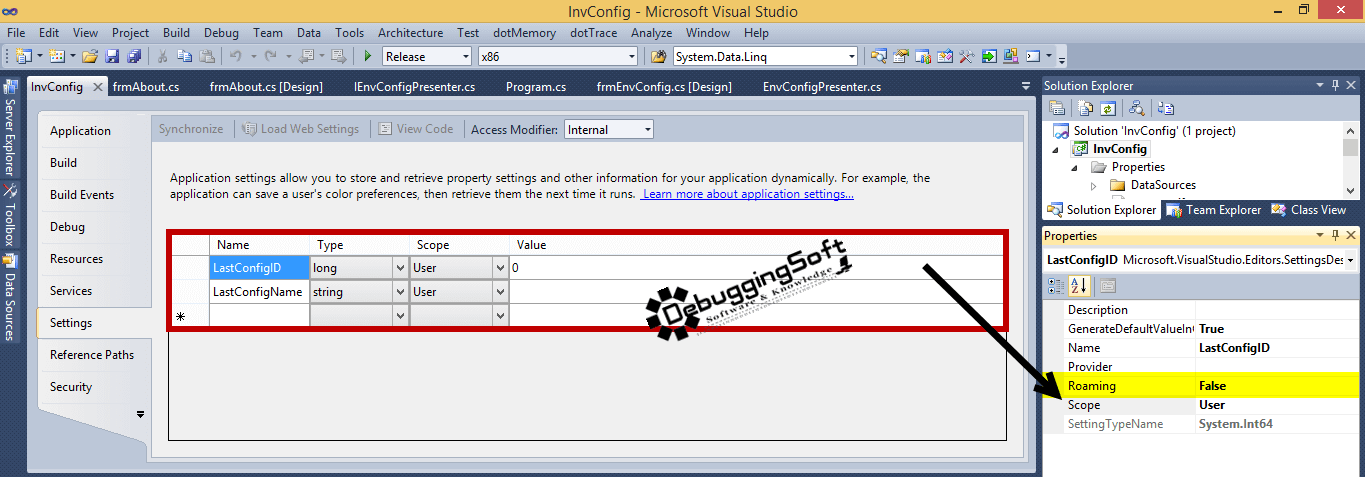Viewport: 1365px width, 477px height.
Task: Click the View Code button
Action: pyautogui.click(x=416, y=129)
